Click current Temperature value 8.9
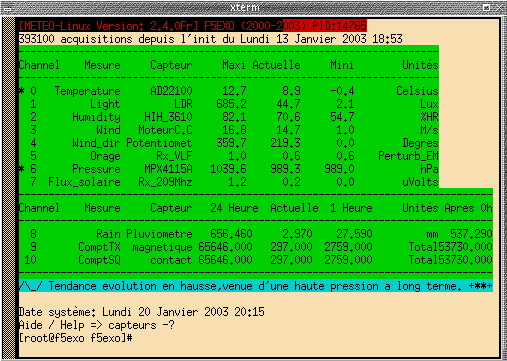The width and height of the screenshot is (507, 361). pos(291,91)
